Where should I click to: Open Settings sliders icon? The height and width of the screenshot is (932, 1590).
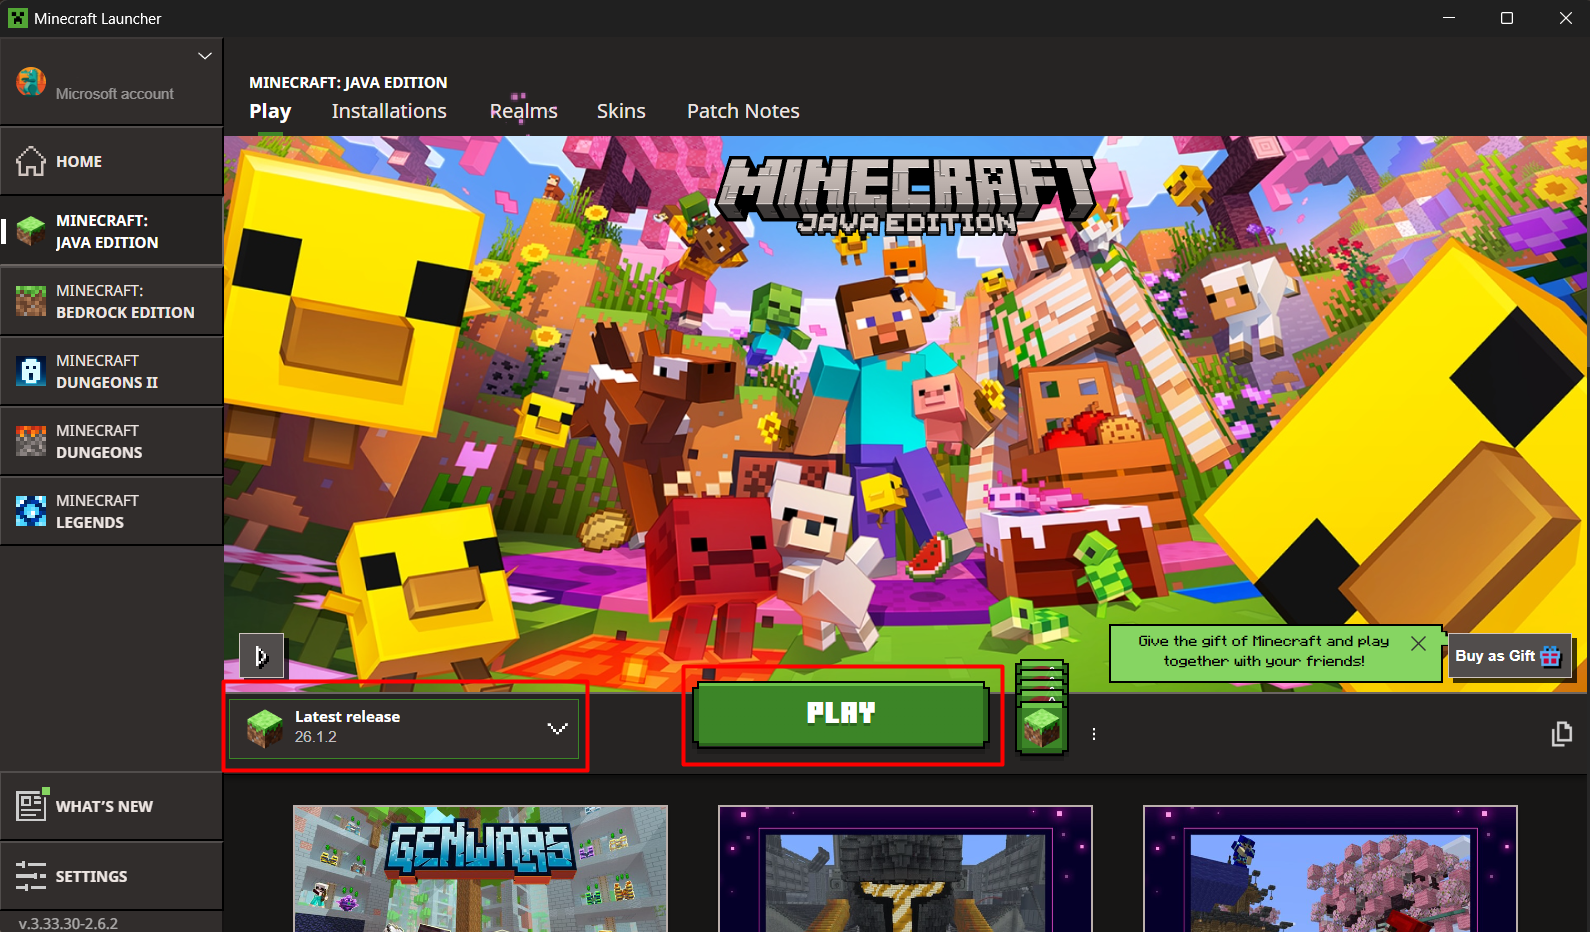(x=31, y=876)
